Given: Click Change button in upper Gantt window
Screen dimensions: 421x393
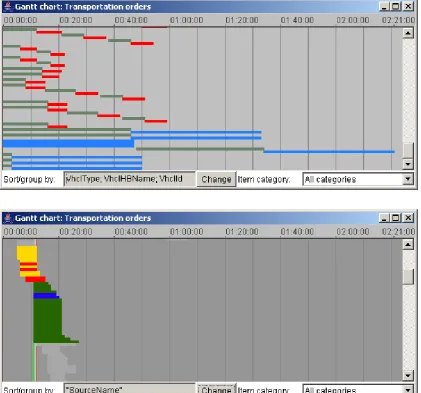Looking at the screenshot, I should pos(216,179).
